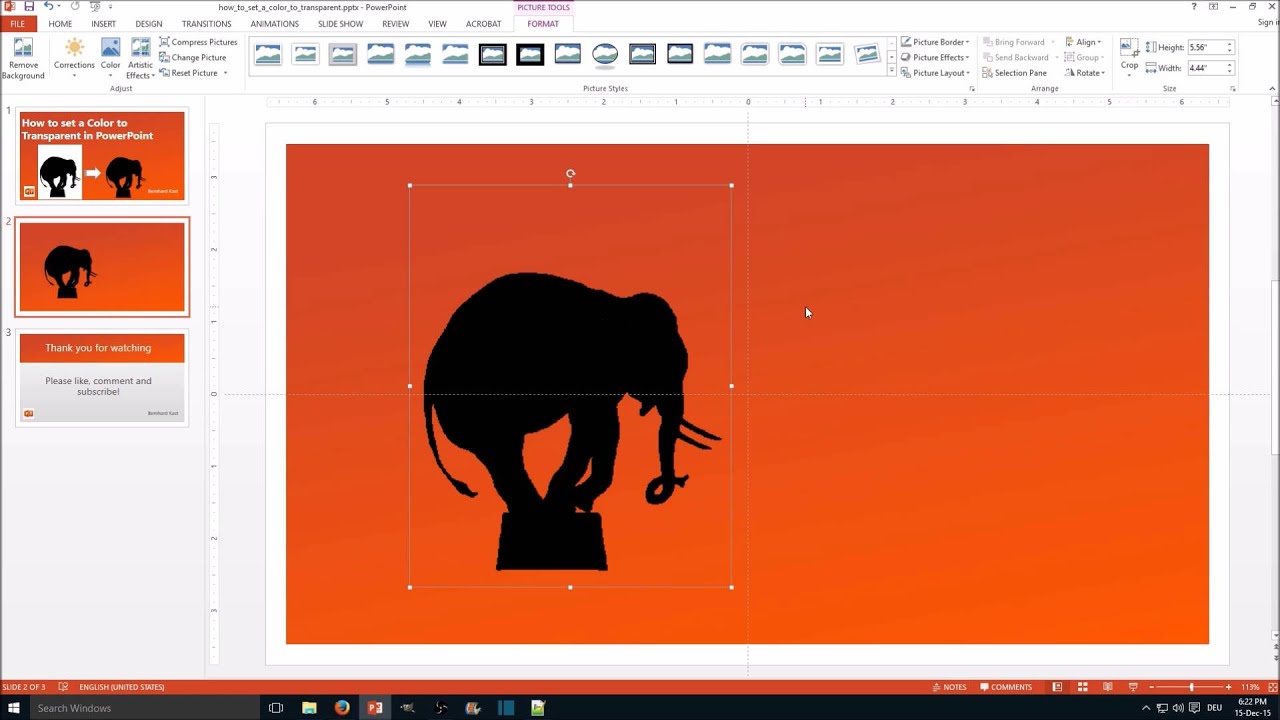This screenshot has height=720, width=1280.
Task: Apply the rotated white picture style at the gallery's end
Action: (867, 54)
